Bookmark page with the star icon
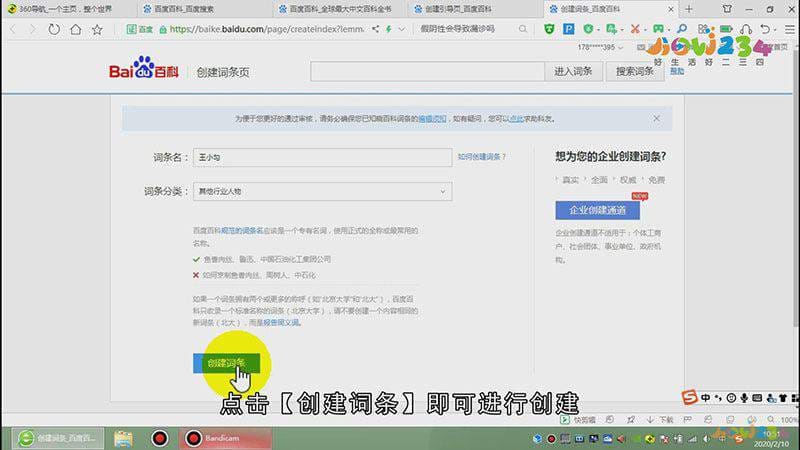800x450 pixels. pyautogui.click(x=97, y=30)
